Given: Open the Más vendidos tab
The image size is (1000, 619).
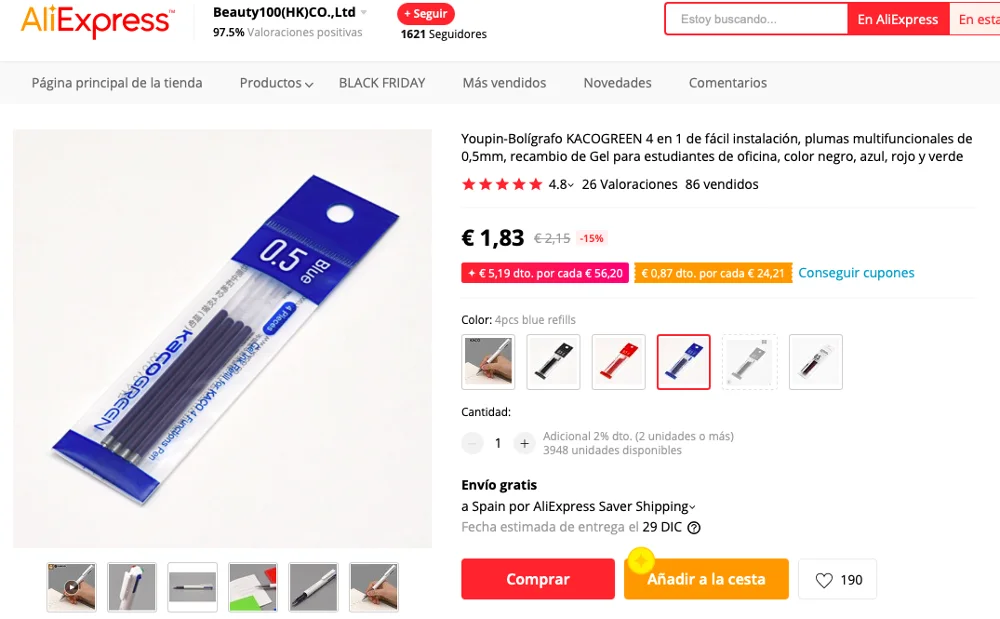Looking at the screenshot, I should click(x=504, y=83).
